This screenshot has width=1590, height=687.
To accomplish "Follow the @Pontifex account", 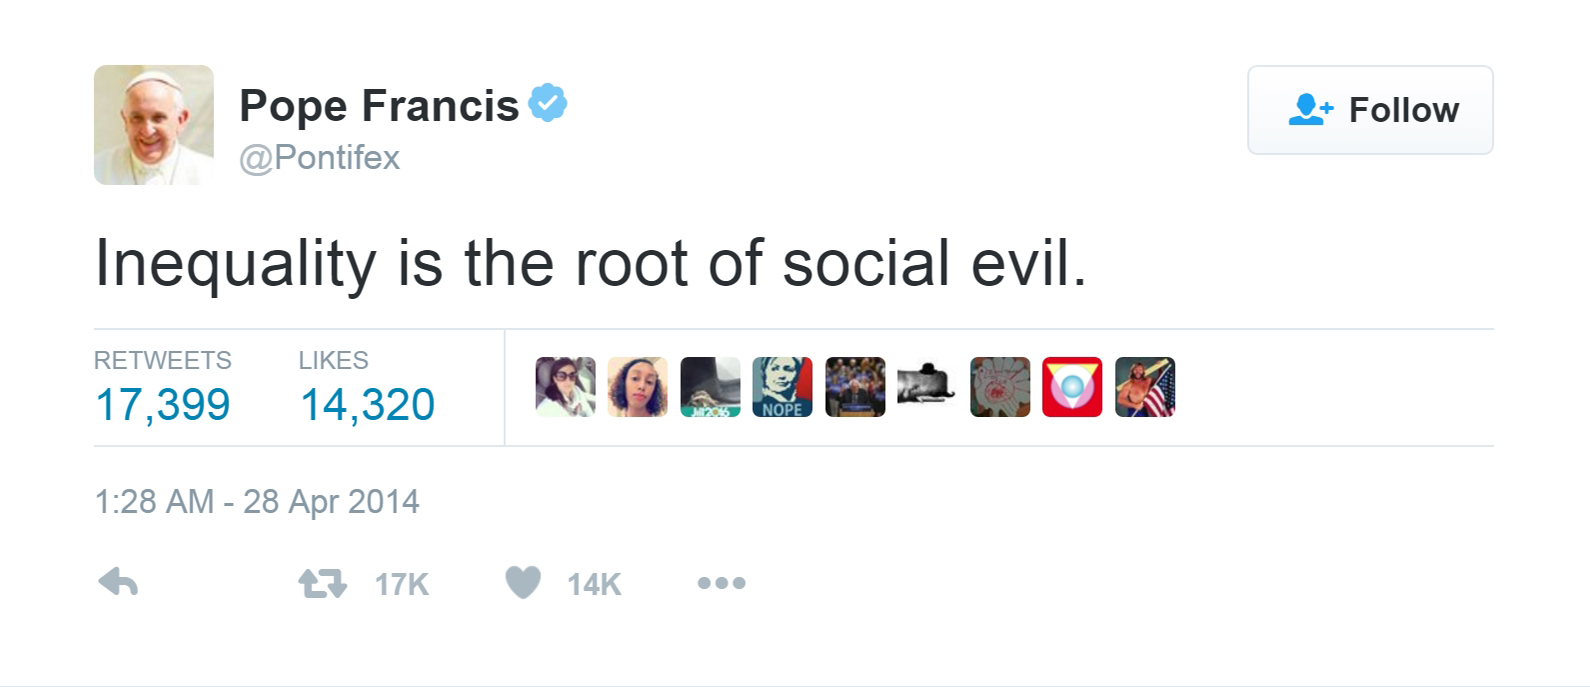I will click(x=1369, y=110).
